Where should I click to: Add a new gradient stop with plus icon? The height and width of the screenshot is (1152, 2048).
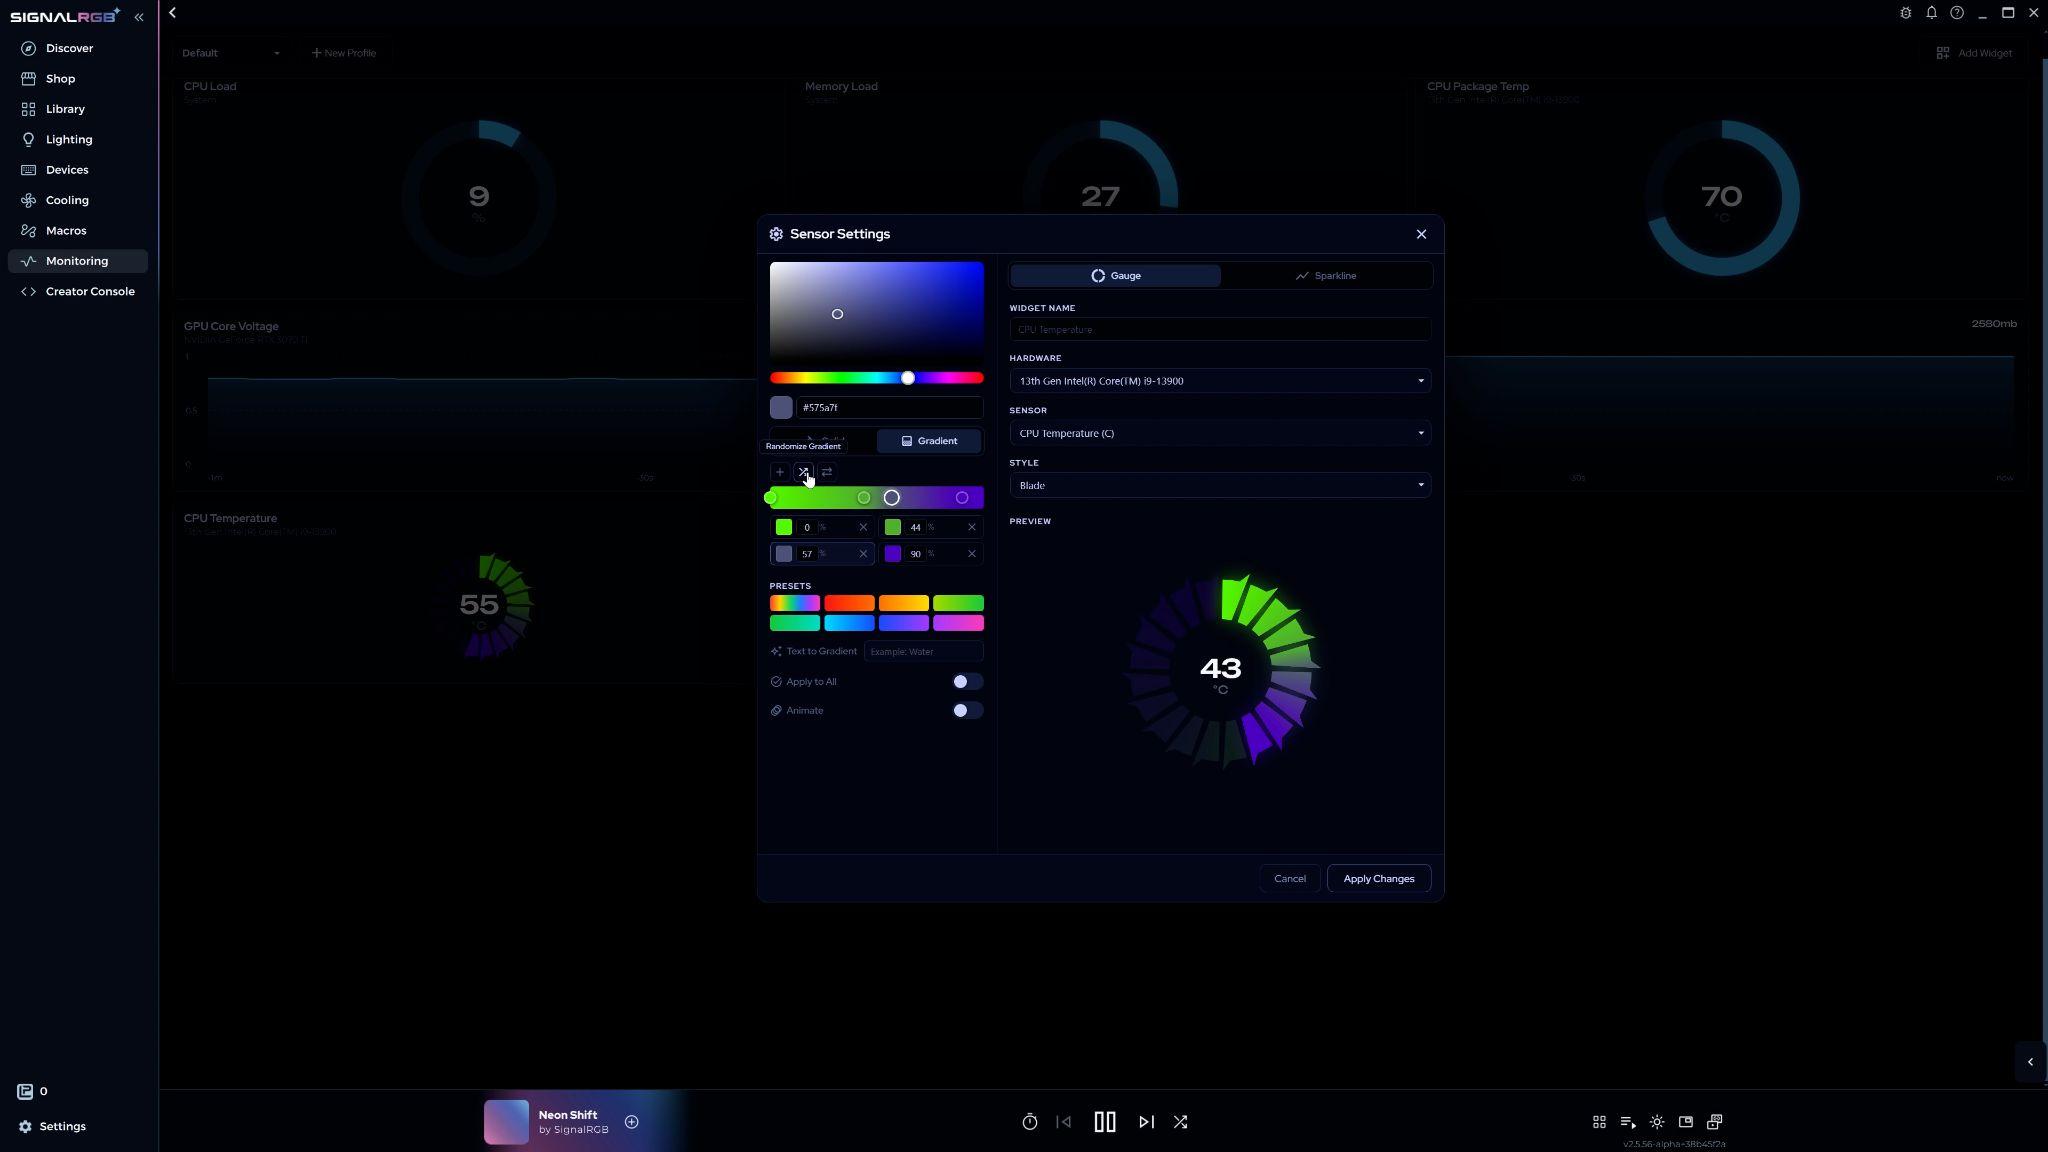pyautogui.click(x=780, y=472)
